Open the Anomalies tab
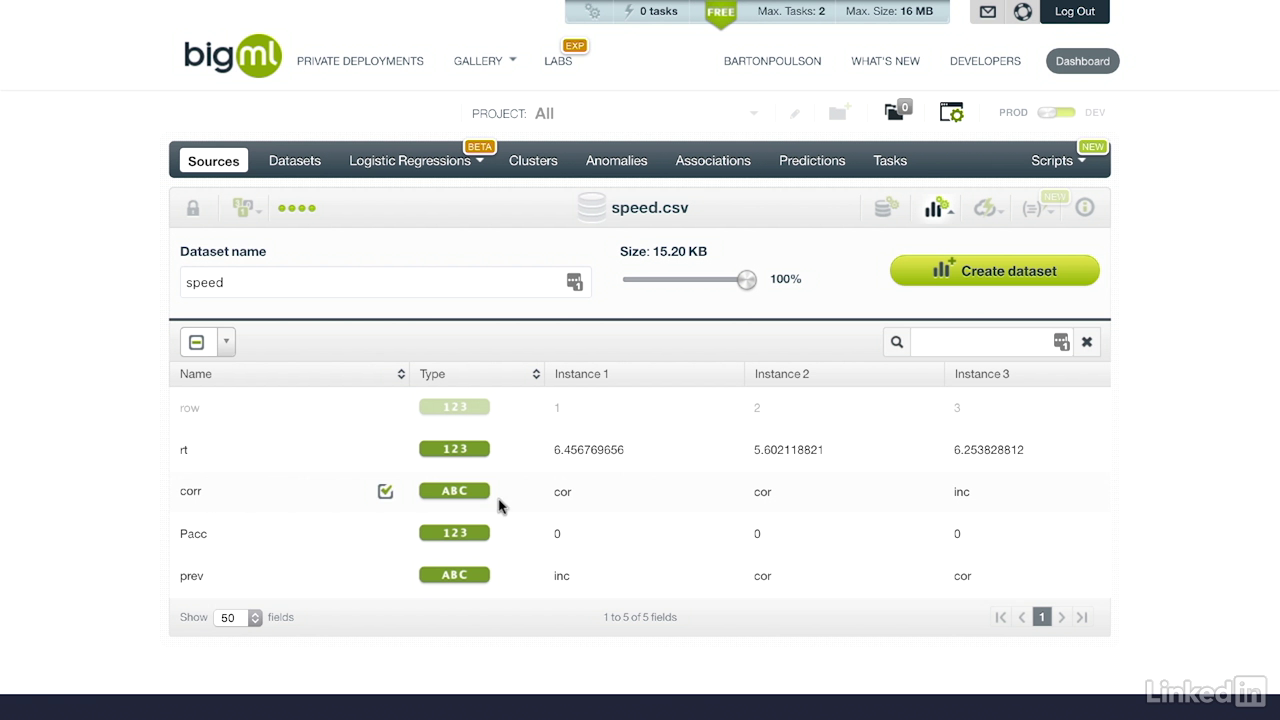 tap(616, 160)
